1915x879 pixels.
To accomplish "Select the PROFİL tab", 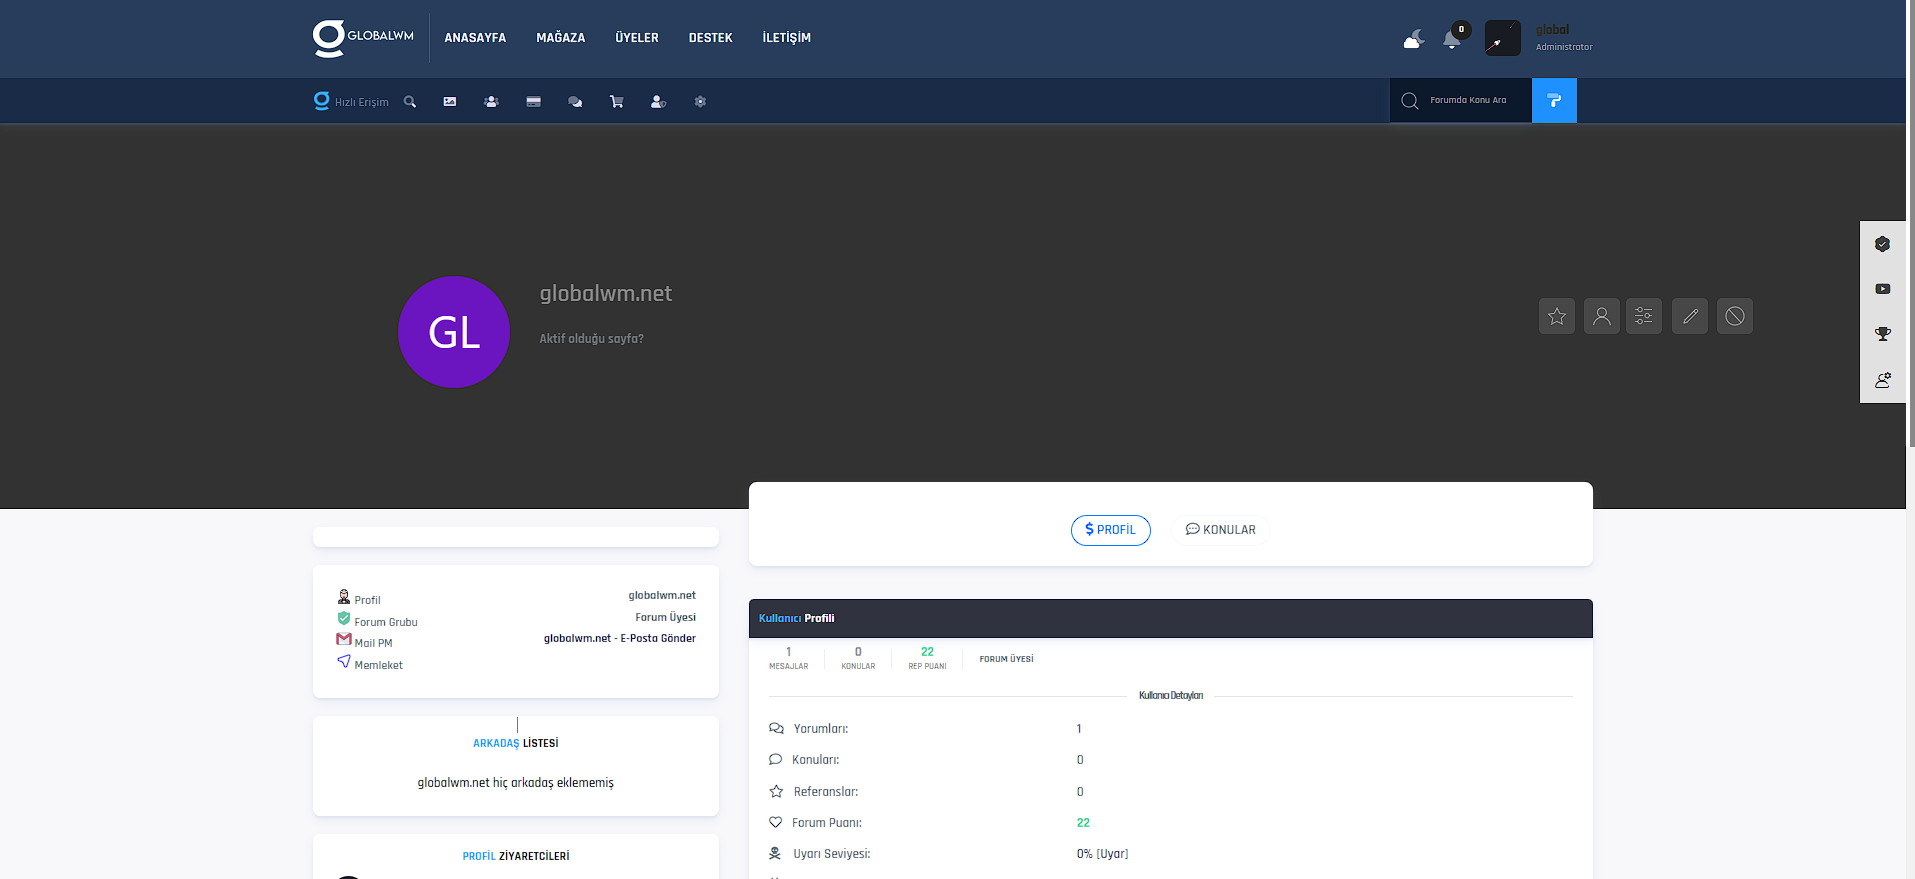I will point(1110,530).
